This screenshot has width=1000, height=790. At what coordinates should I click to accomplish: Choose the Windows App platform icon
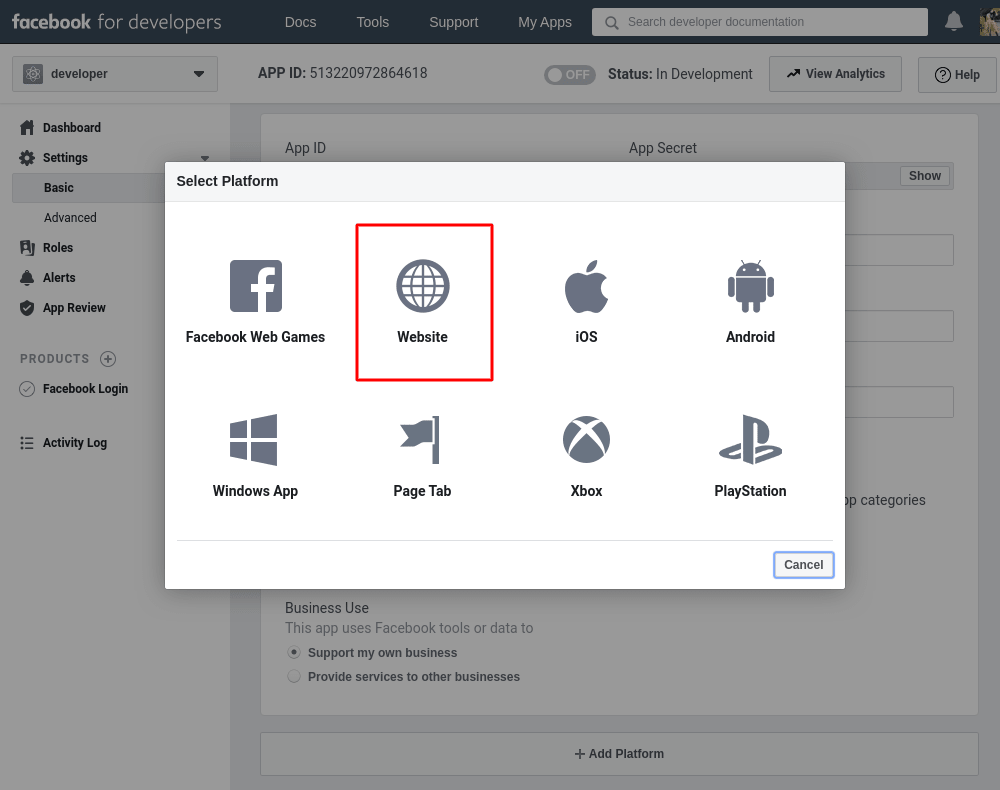(253, 439)
